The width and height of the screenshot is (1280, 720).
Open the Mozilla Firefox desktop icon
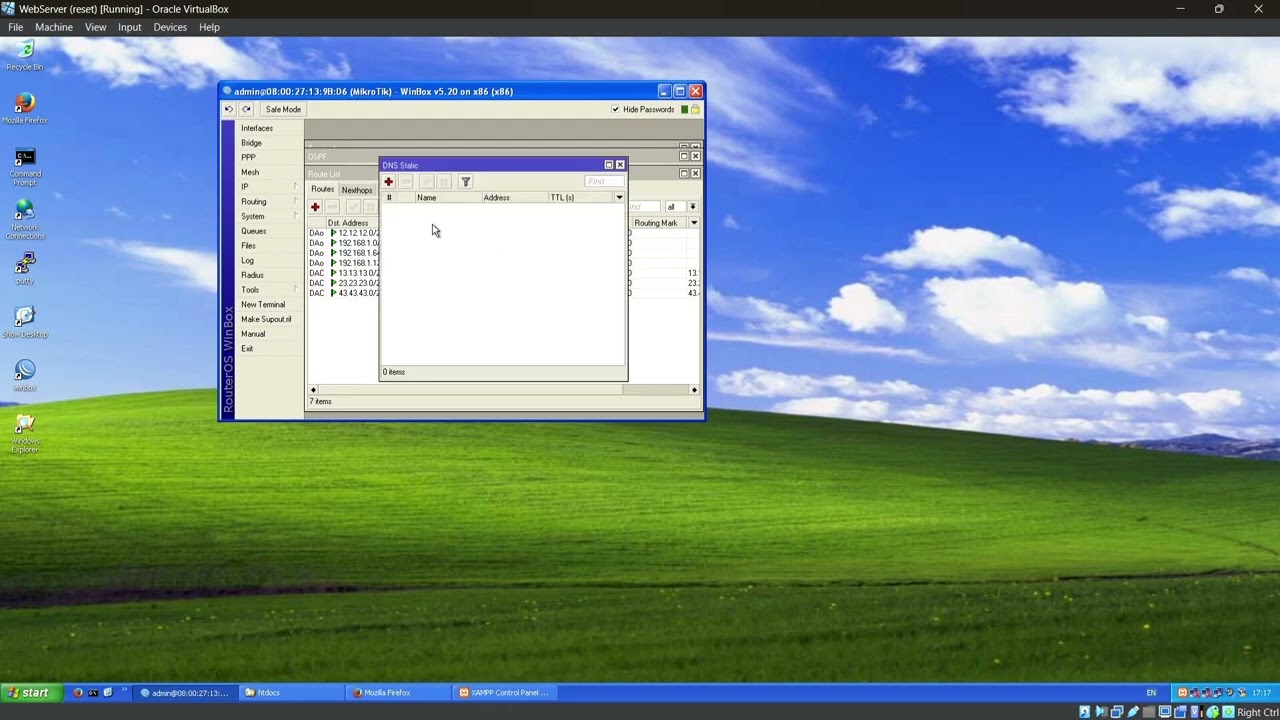click(x=25, y=109)
